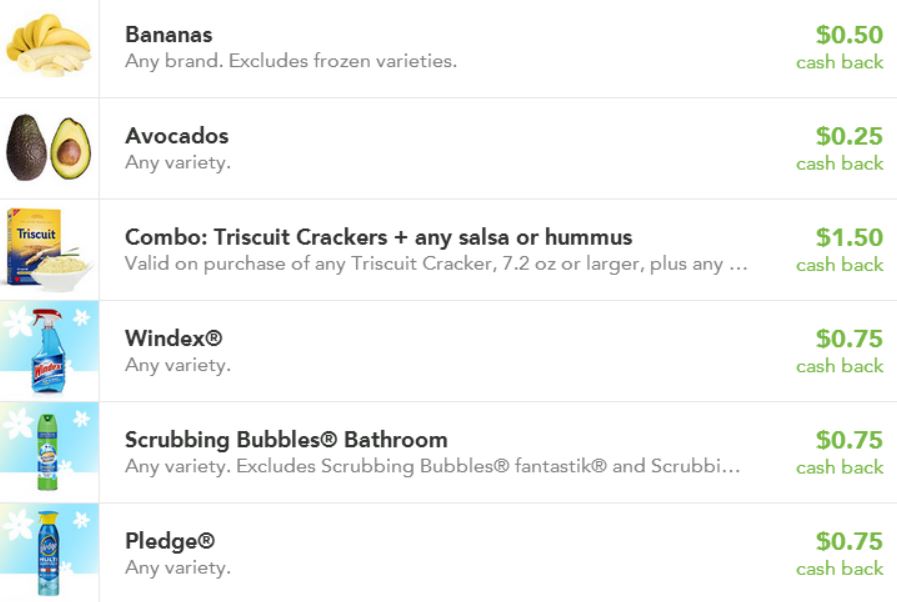Click $0.50 cash back on Bananas

tap(849, 36)
